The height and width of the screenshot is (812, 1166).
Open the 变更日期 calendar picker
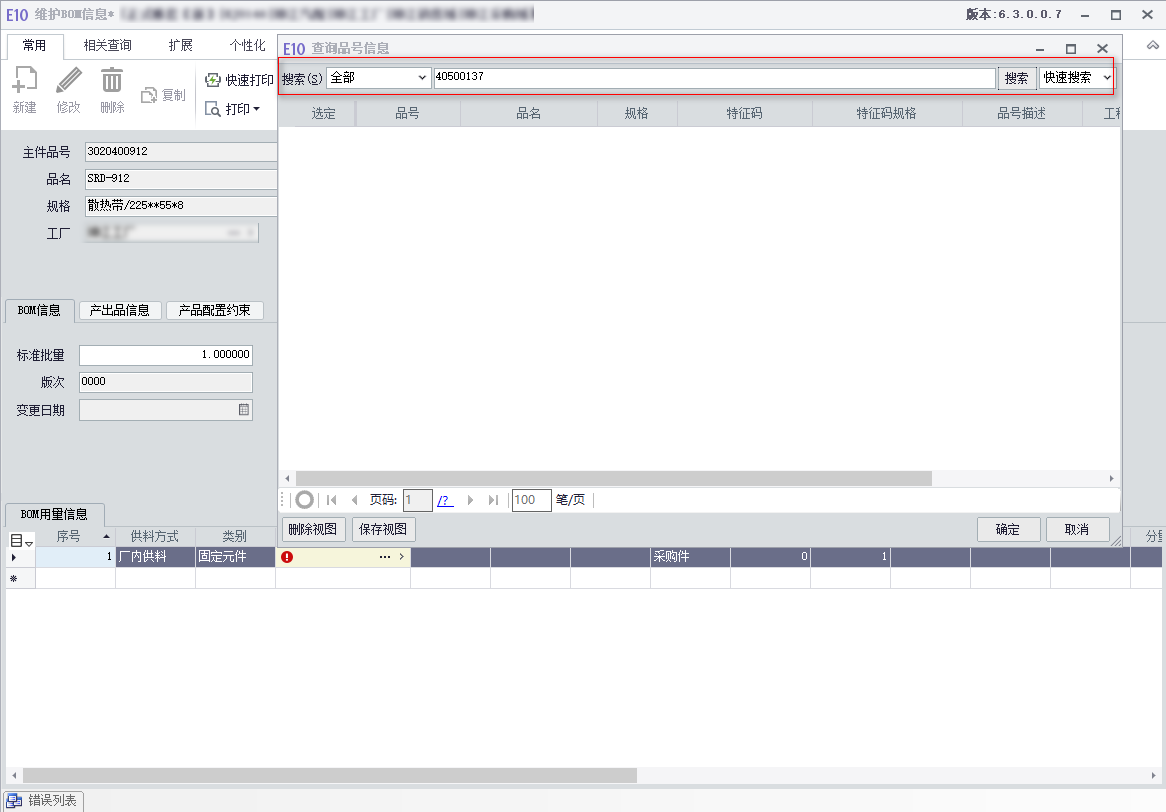point(243,410)
